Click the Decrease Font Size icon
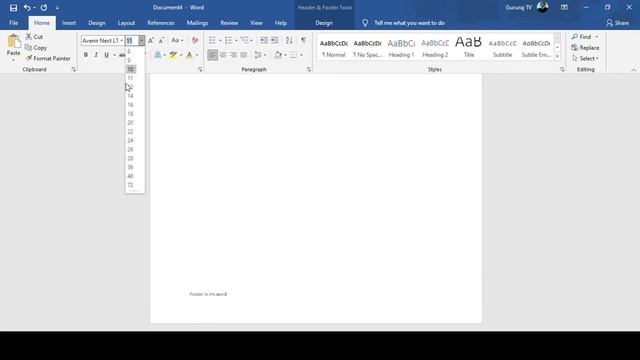 point(161,40)
